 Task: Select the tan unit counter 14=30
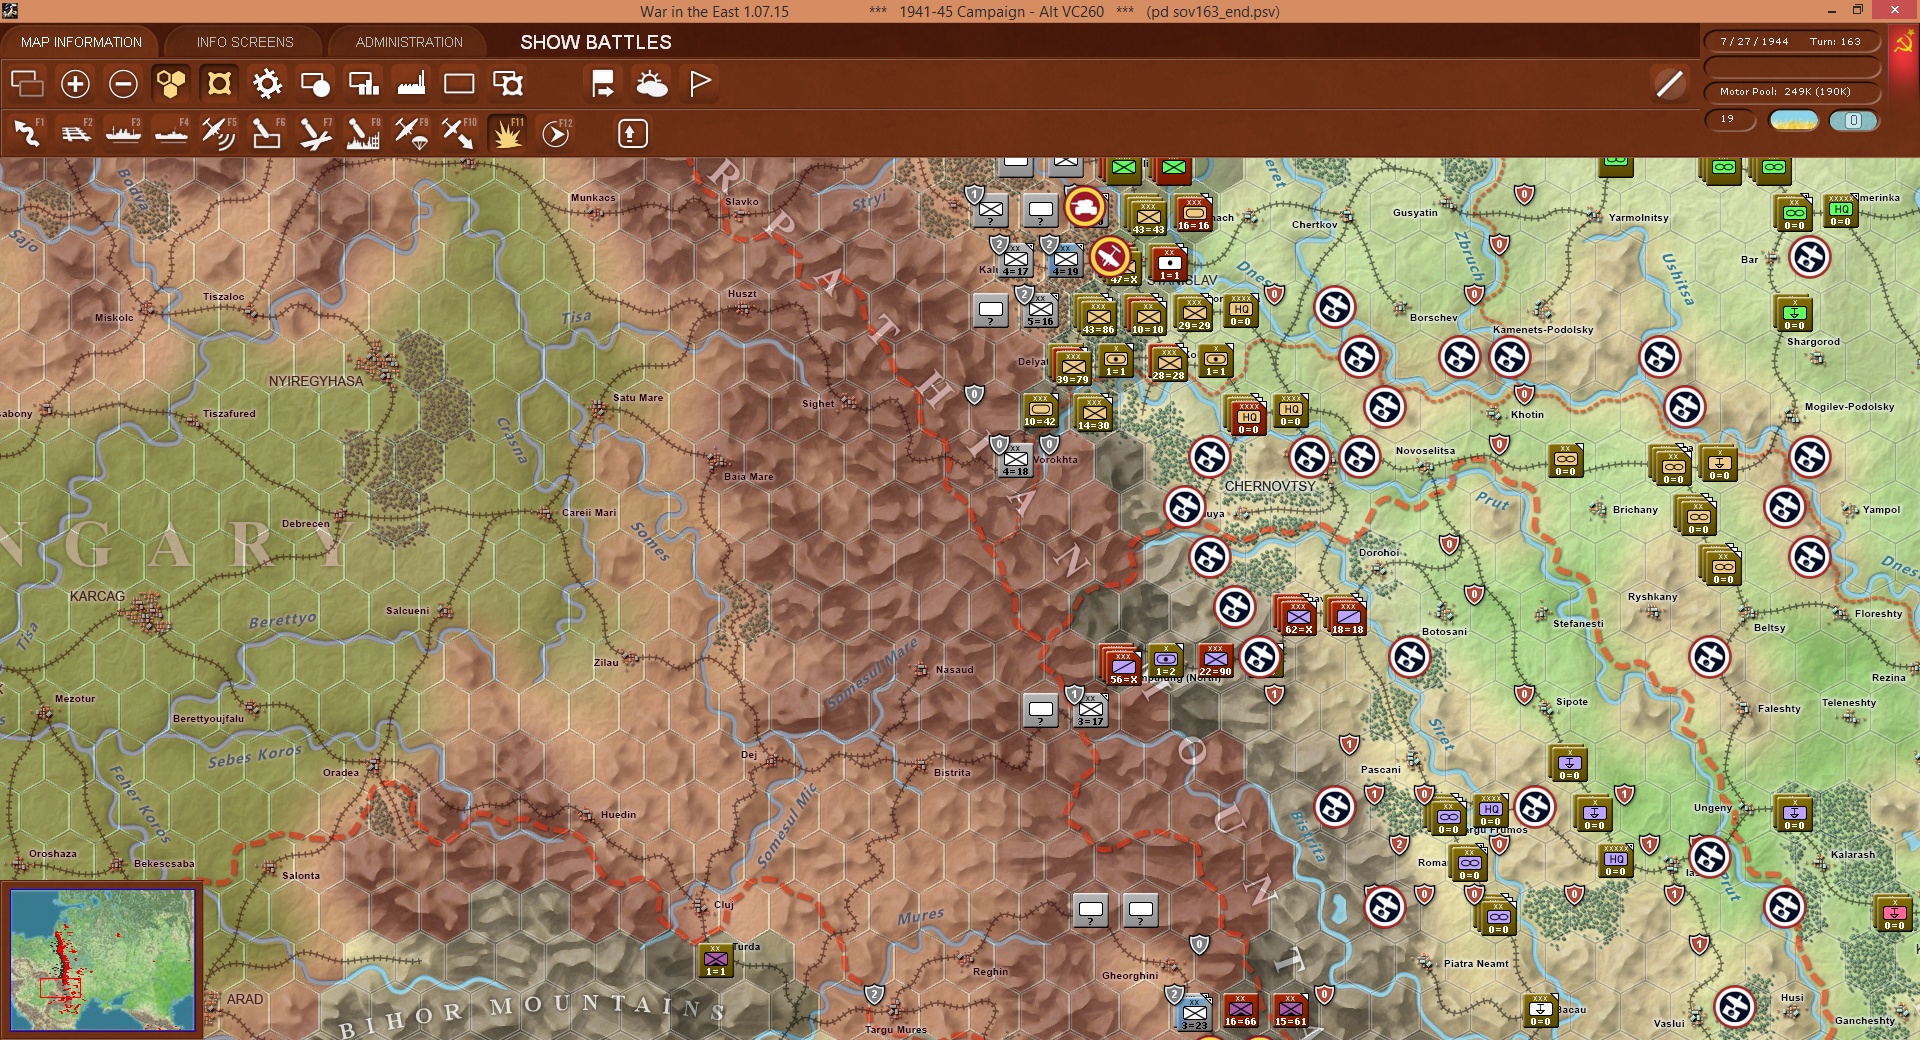(1094, 414)
